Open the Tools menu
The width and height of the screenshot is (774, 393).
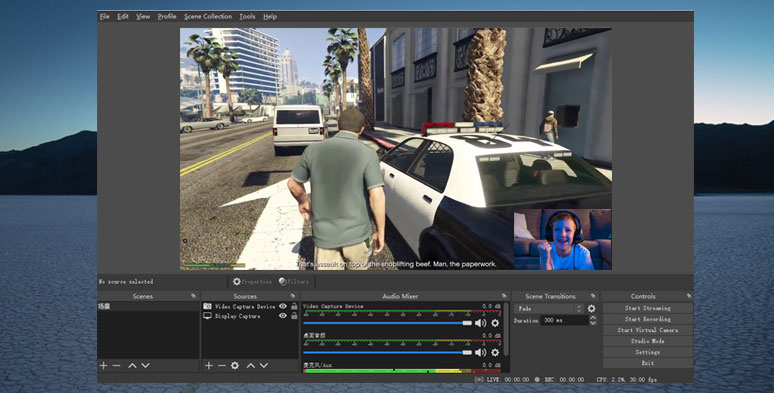(247, 16)
